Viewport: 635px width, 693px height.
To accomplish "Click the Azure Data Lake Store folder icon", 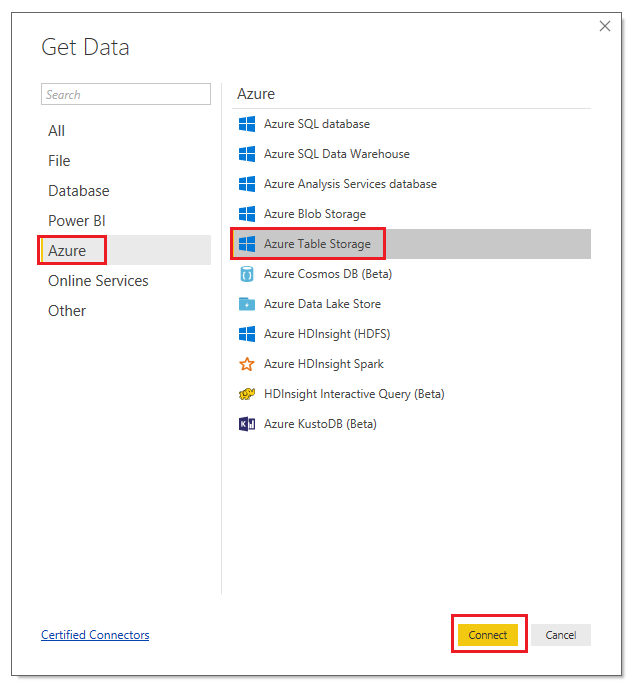I will coord(247,304).
